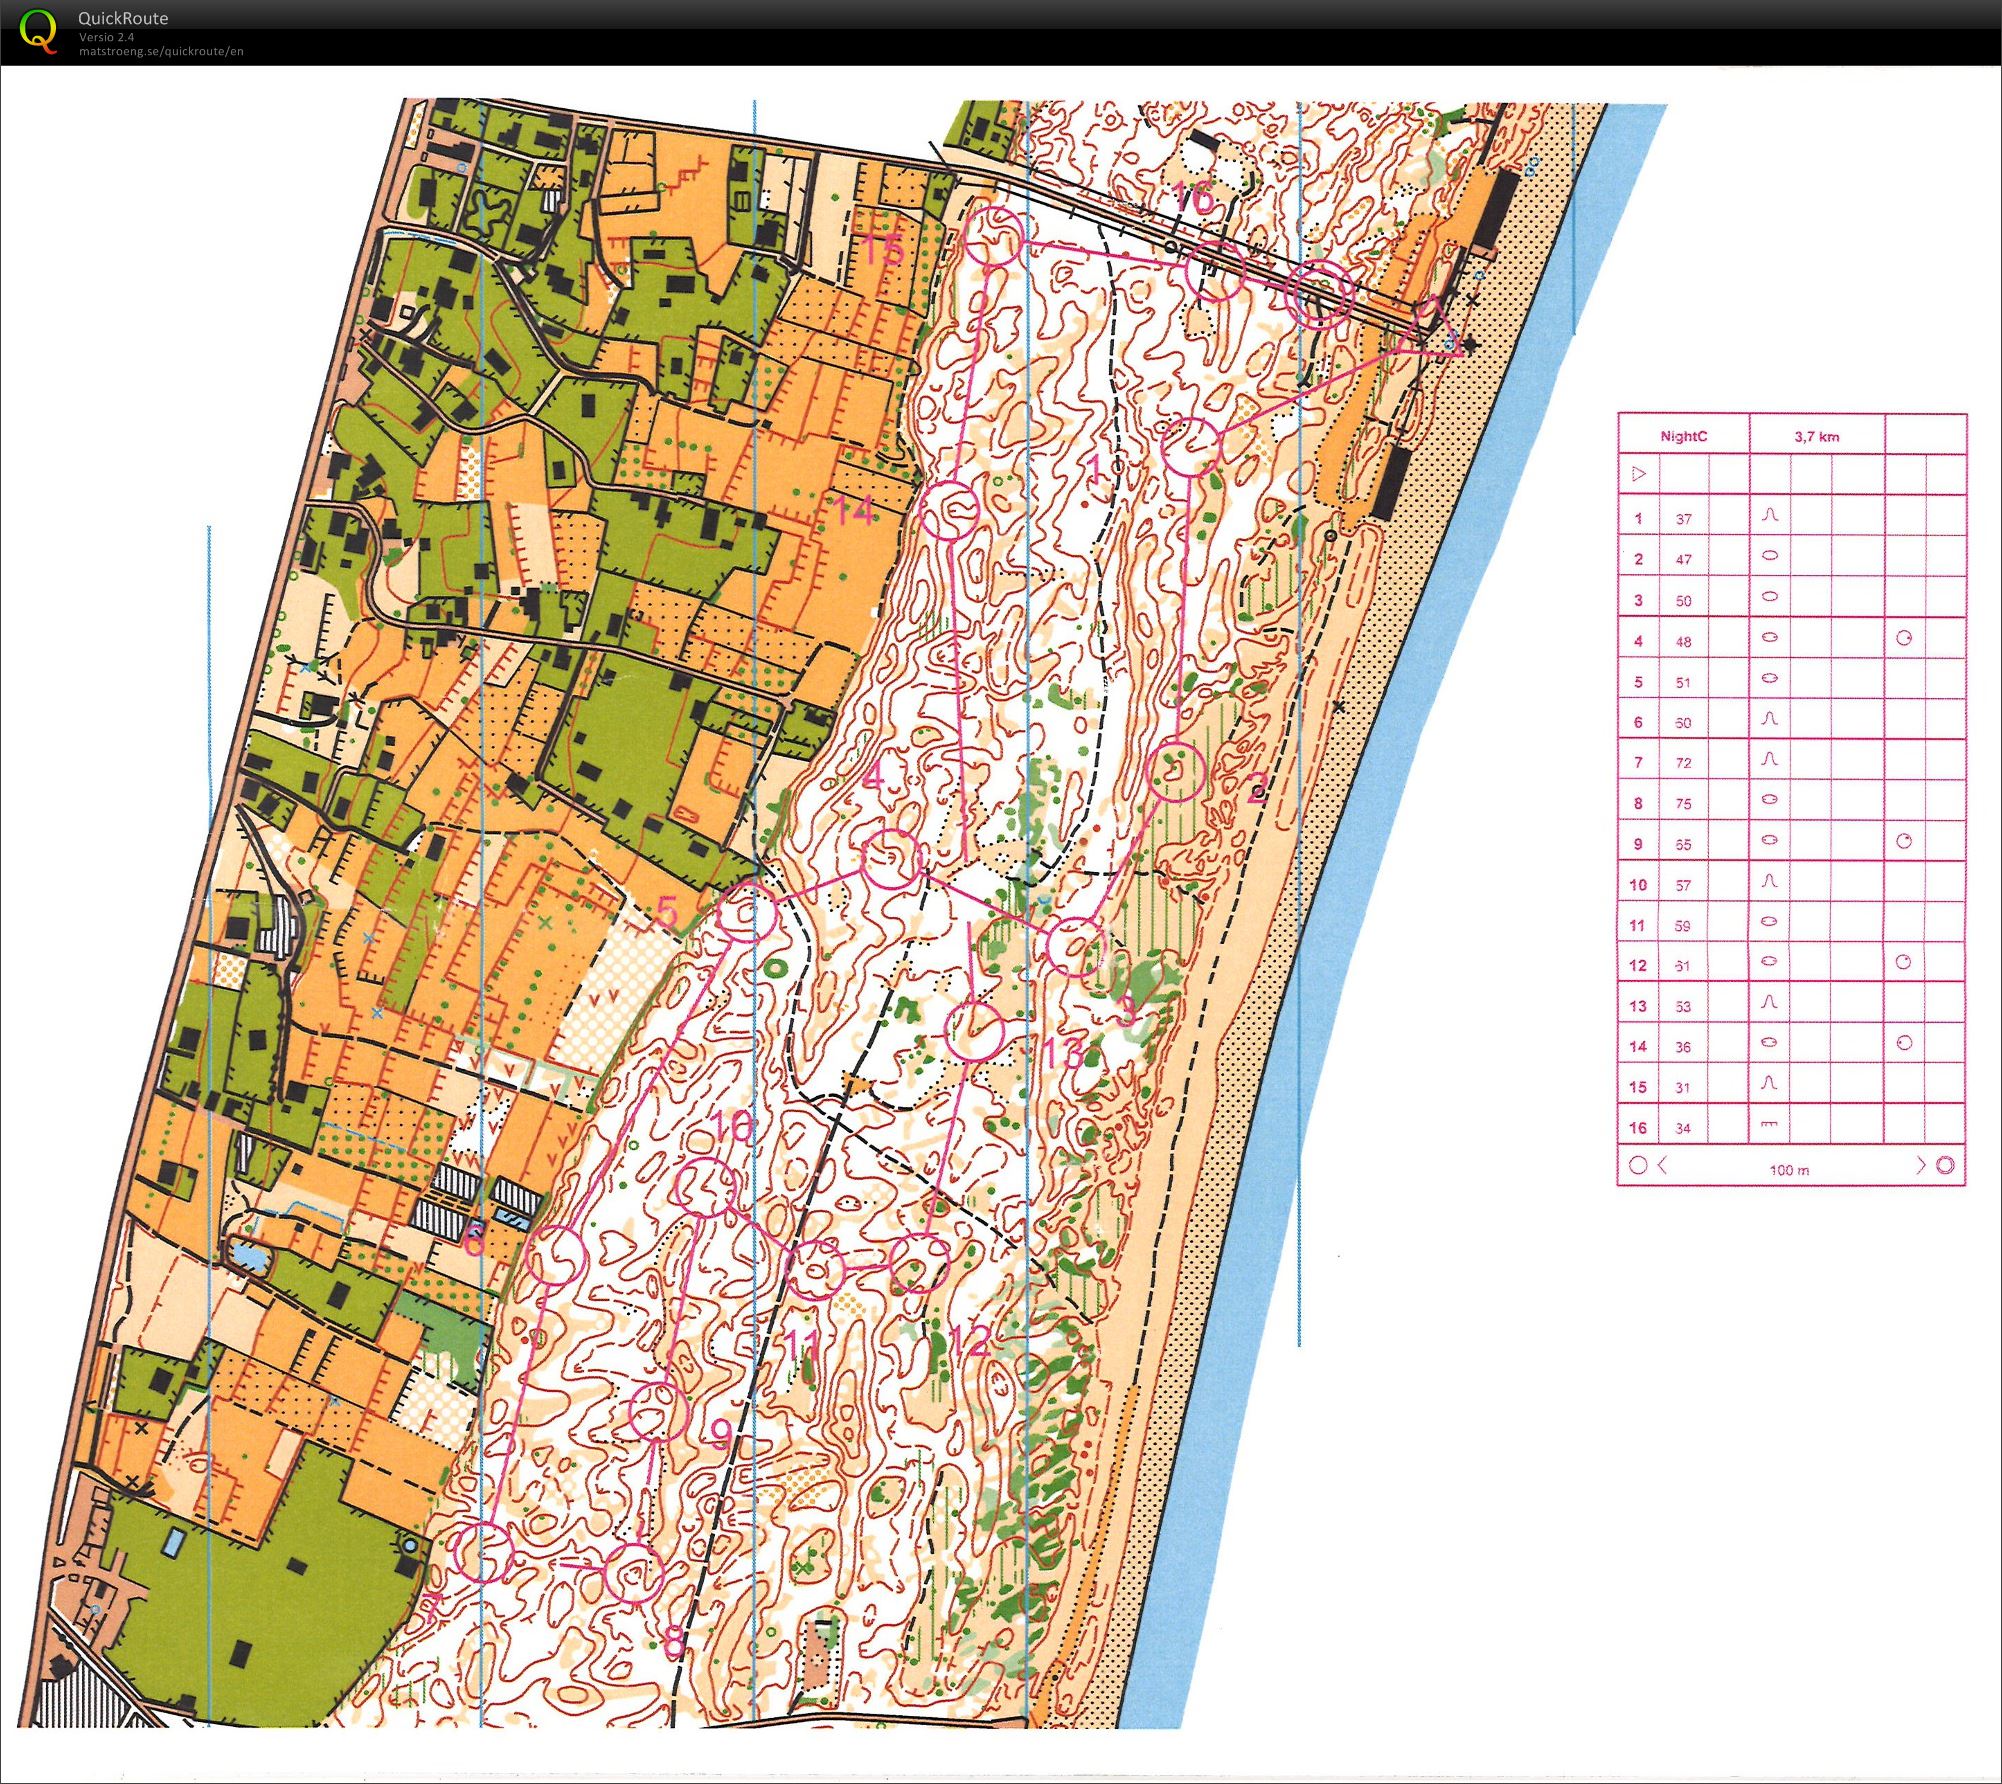Click control code 31 in the table

click(1684, 1088)
